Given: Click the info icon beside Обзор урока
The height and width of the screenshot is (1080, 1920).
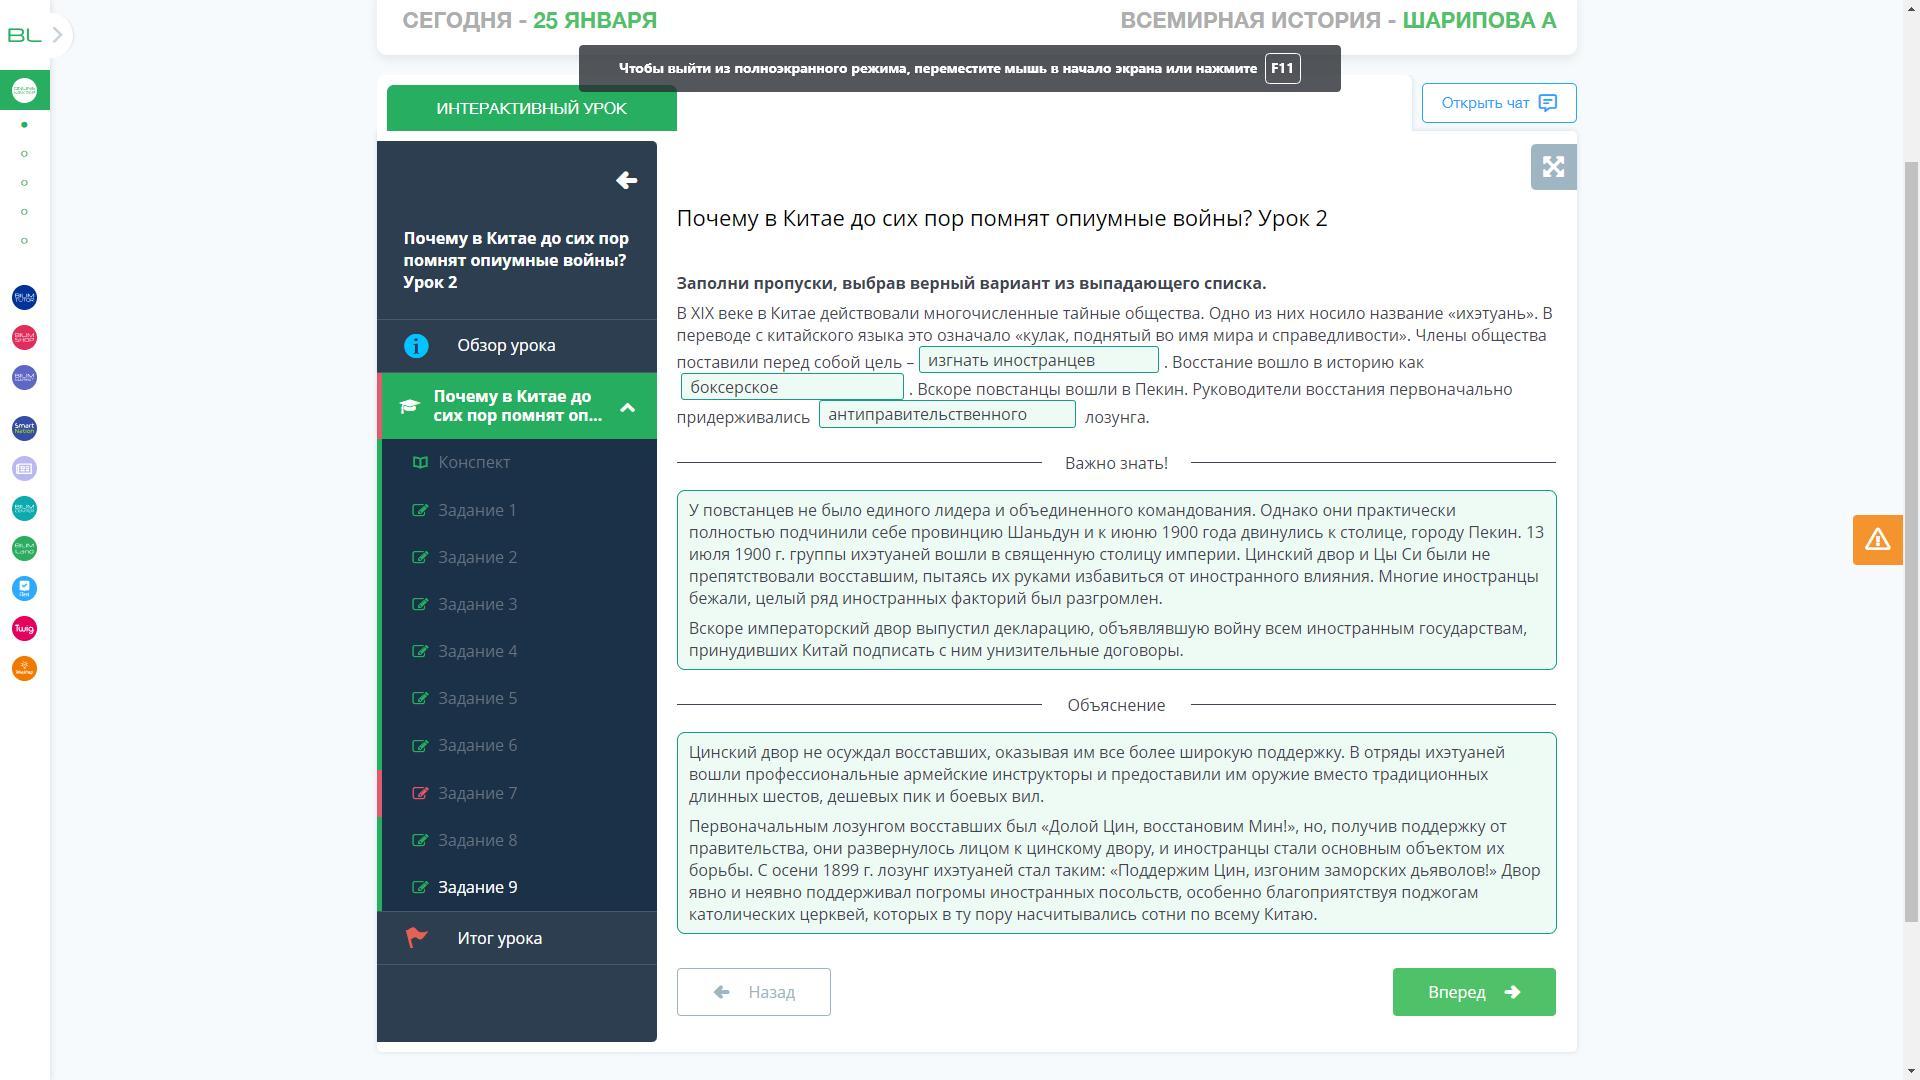Looking at the screenshot, I should 416,346.
